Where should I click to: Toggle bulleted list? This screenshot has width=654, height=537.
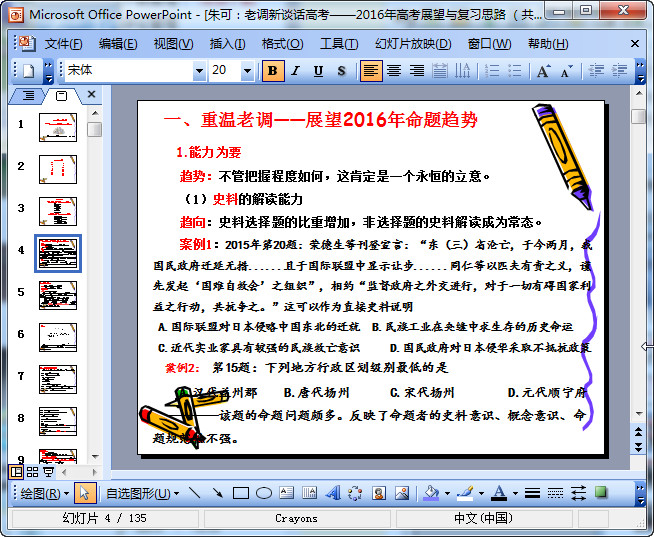click(x=515, y=71)
